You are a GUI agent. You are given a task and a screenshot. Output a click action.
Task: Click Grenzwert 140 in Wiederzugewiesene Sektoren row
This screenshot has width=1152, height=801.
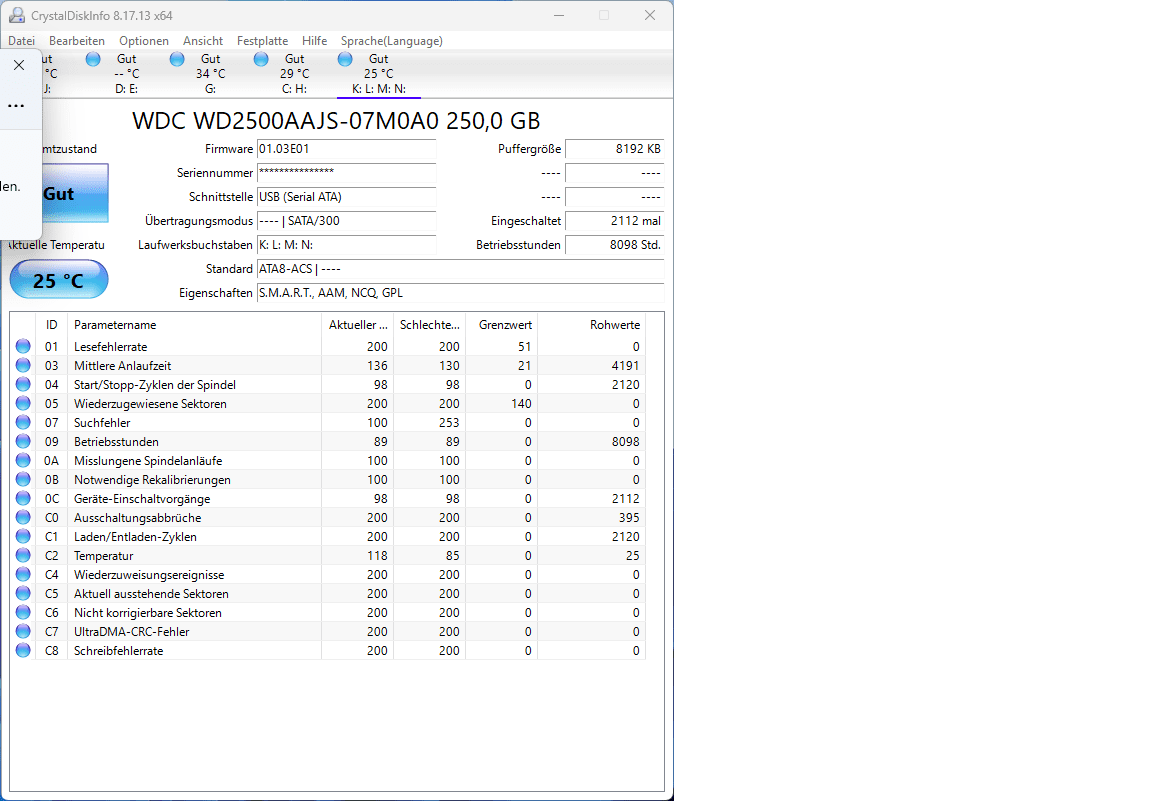point(521,404)
